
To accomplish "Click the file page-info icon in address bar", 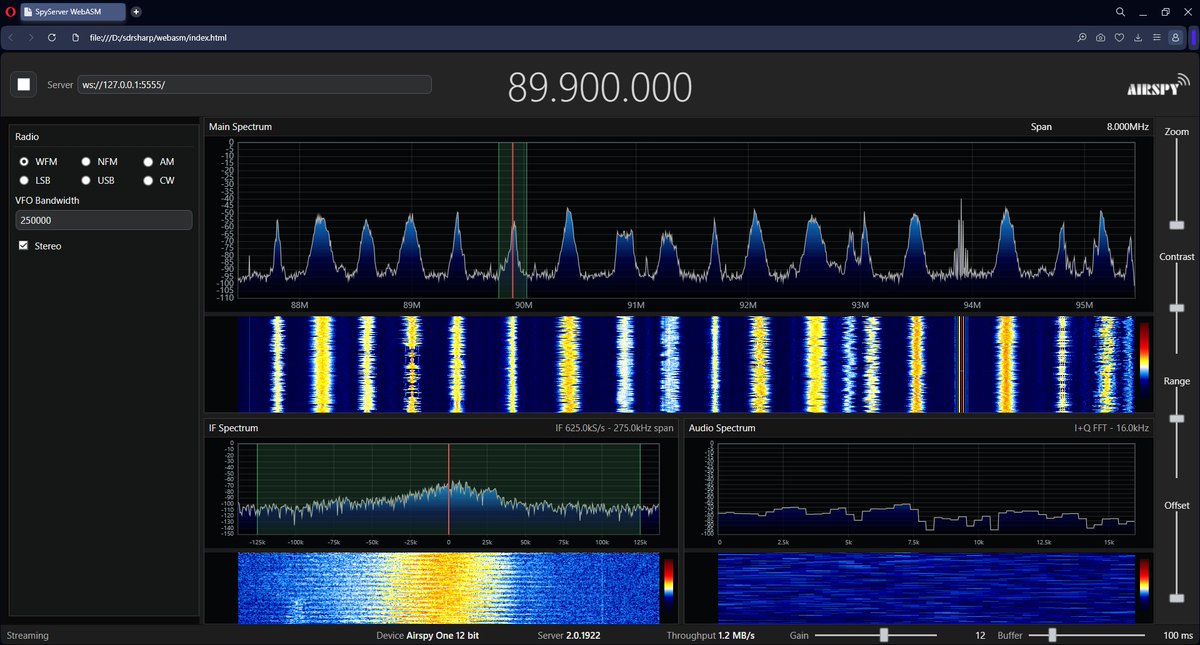I will [x=75, y=37].
